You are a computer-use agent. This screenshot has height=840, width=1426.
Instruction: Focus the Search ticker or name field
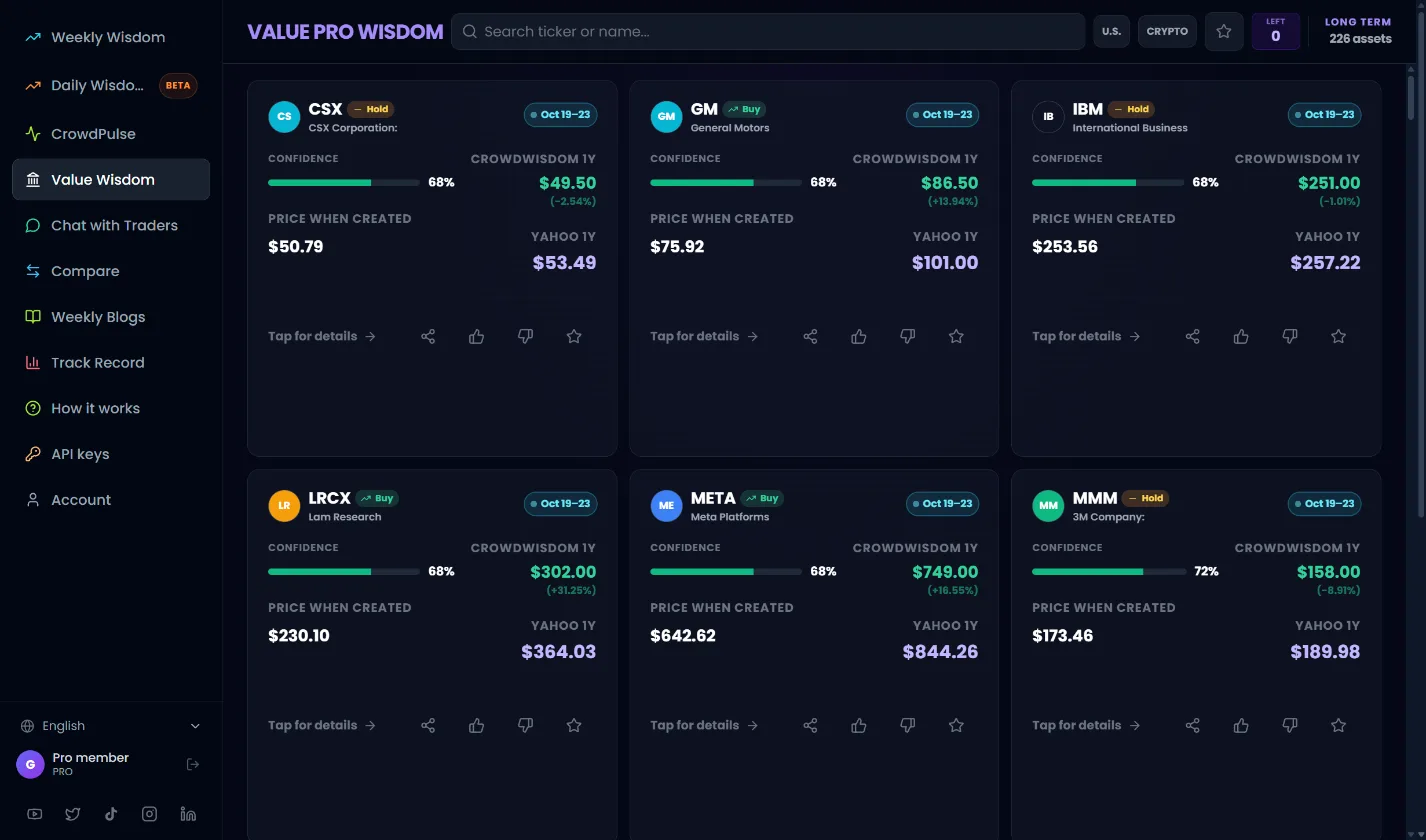point(768,32)
